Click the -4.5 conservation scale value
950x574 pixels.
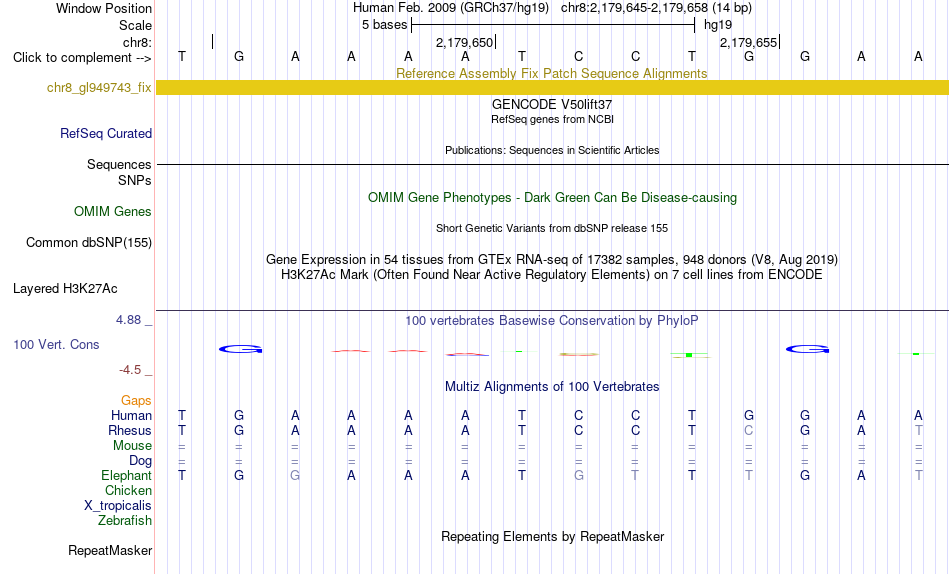(x=130, y=370)
